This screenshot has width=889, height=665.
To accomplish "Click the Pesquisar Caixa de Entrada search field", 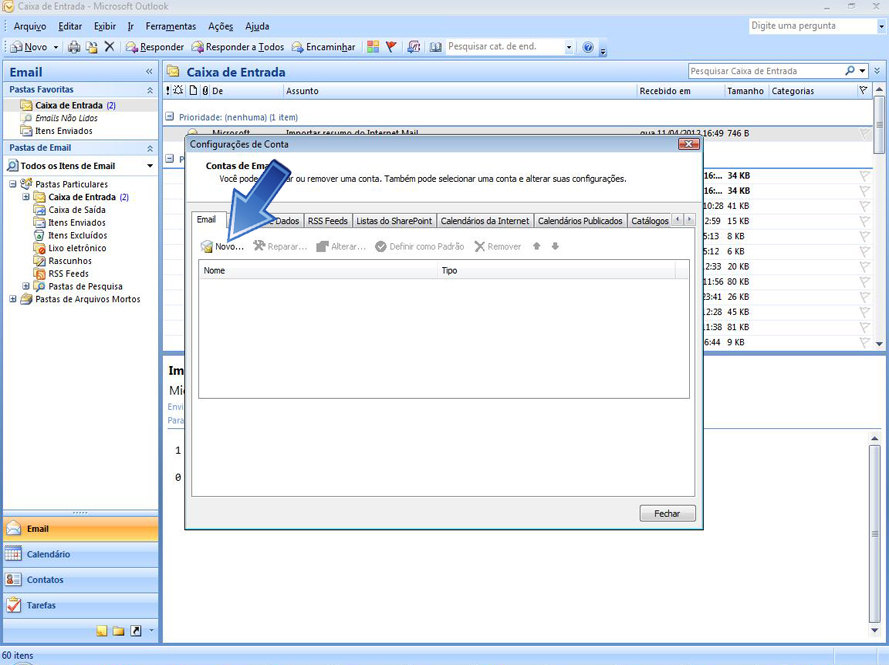I will tap(766, 71).
